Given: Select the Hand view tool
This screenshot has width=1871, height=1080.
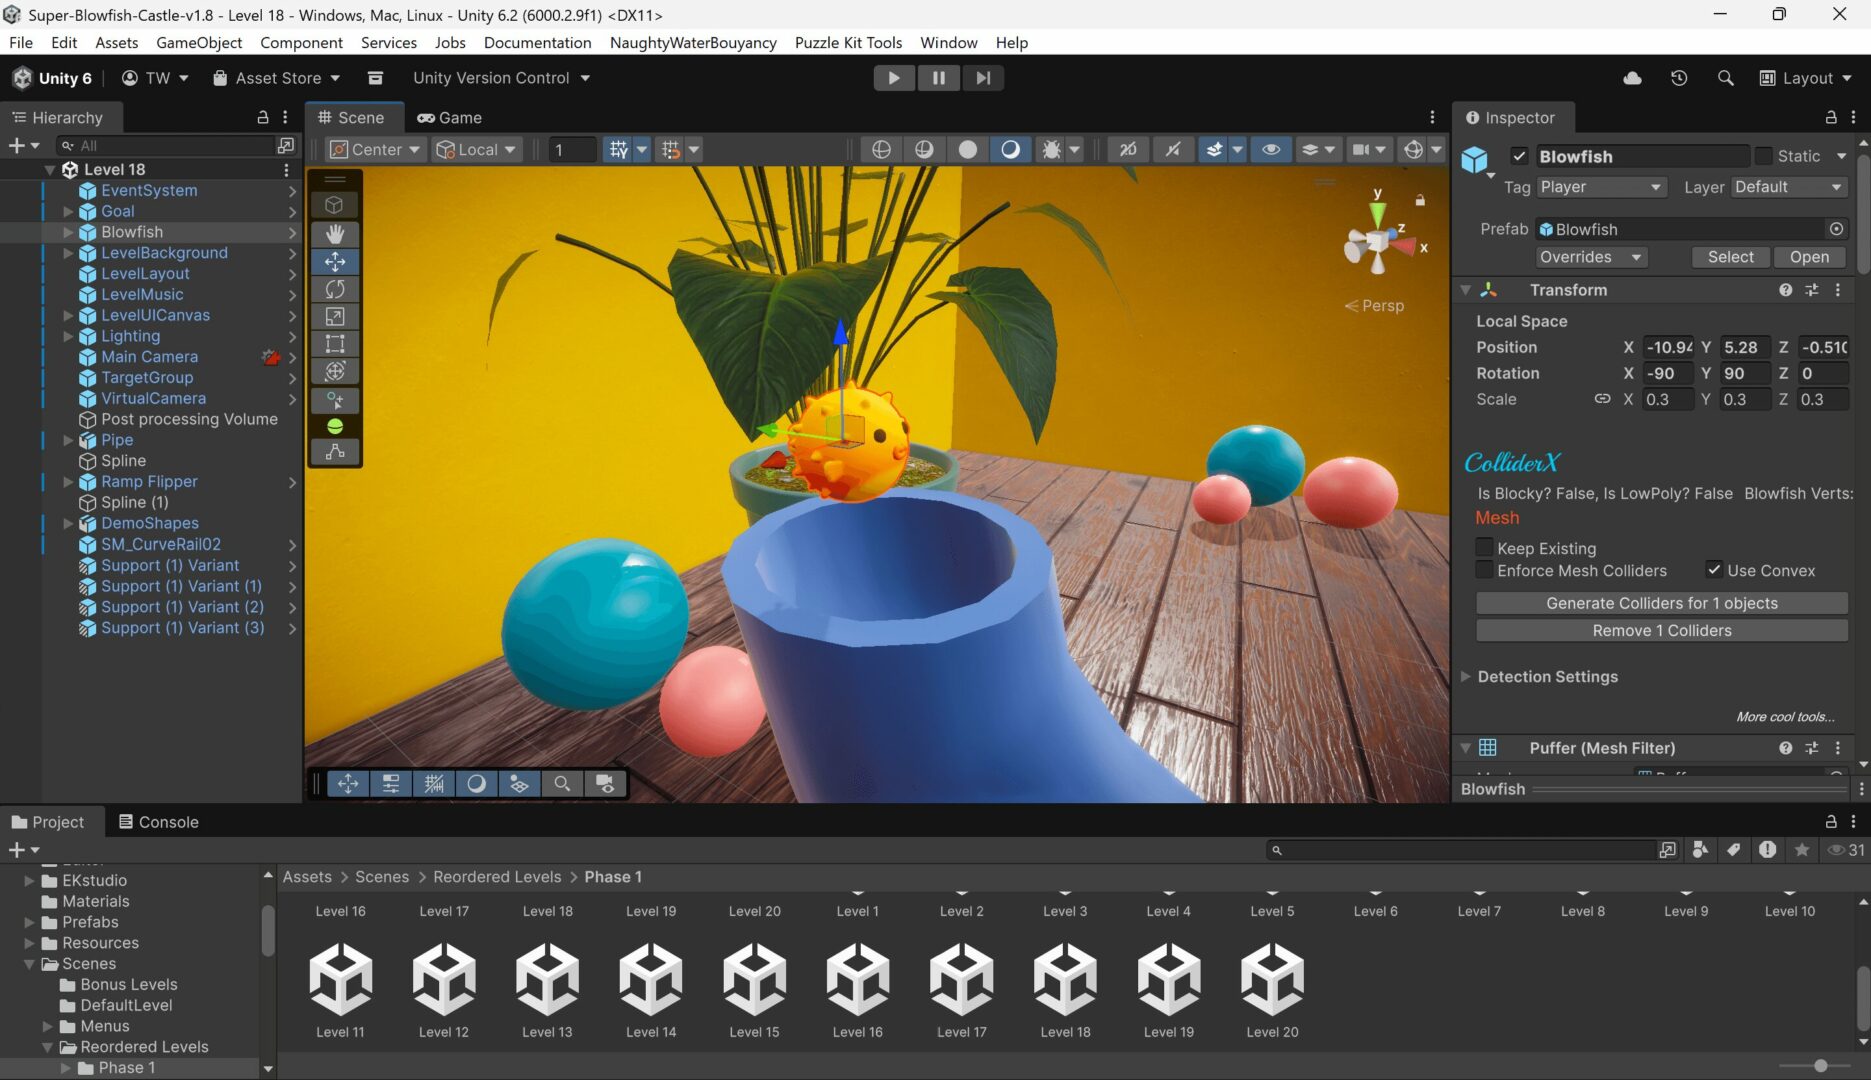Looking at the screenshot, I should (x=335, y=233).
